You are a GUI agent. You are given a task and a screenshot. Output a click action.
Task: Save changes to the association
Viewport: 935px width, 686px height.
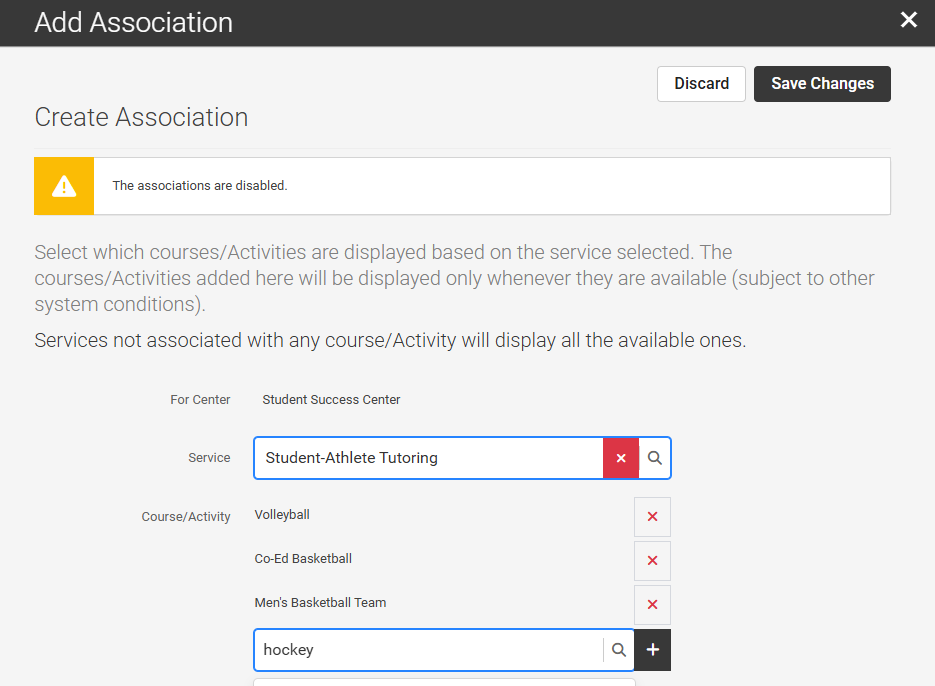[822, 84]
